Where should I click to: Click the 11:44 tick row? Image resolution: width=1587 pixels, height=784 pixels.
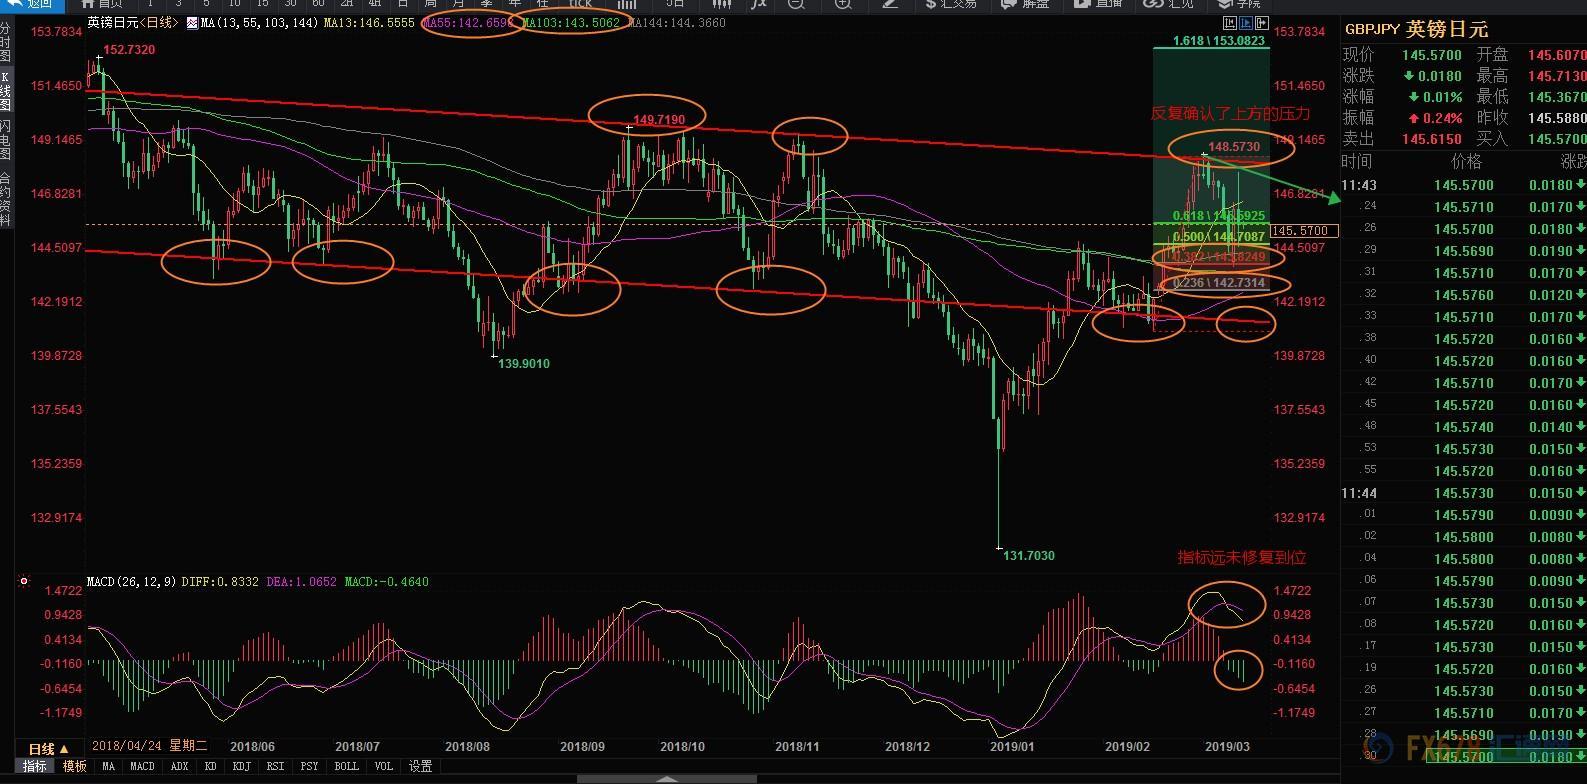click(x=1464, y=493)
